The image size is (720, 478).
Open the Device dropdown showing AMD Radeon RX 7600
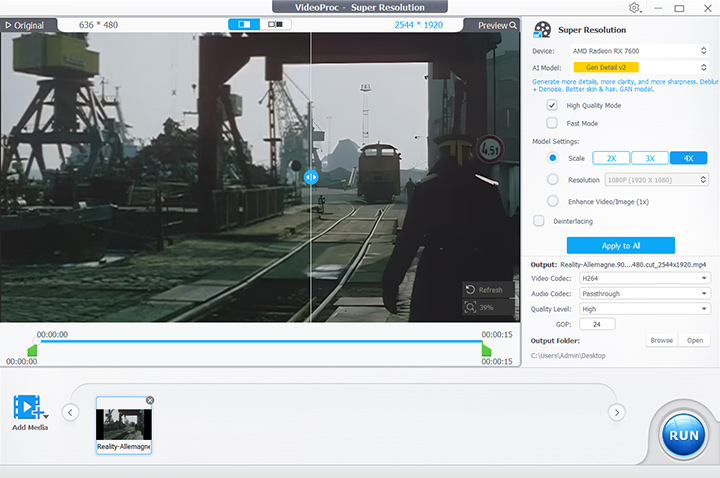click(639, 50)
